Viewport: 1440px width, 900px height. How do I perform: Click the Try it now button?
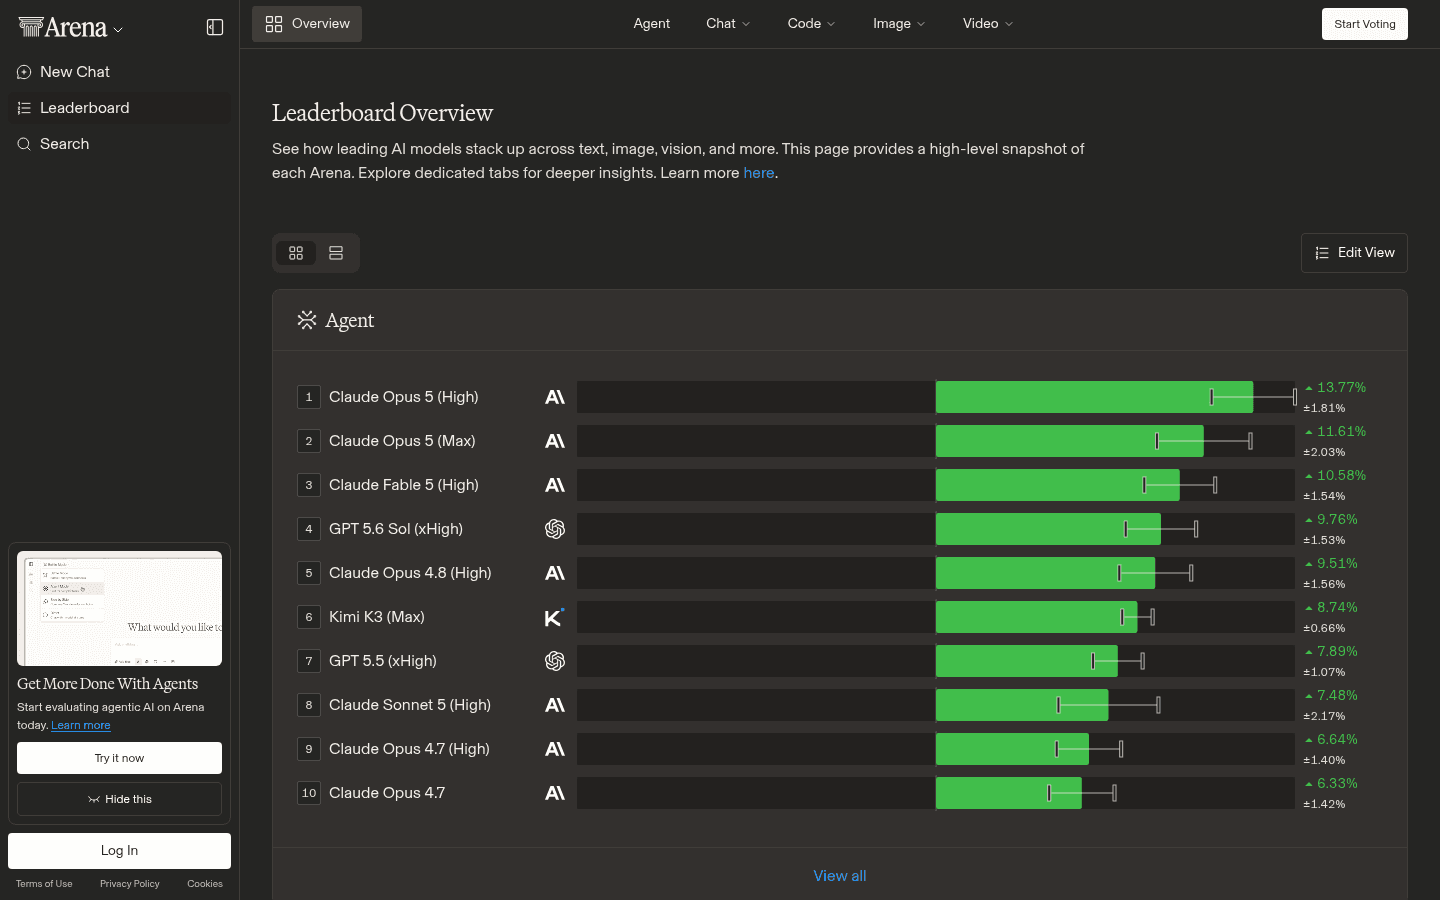tap(119, 758)
